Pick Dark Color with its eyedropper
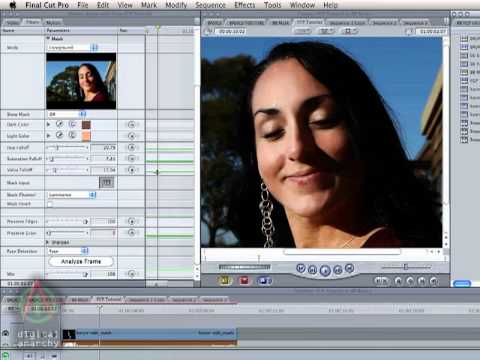The height and width of the screenshot is (360, 480). tap(59, 124)
